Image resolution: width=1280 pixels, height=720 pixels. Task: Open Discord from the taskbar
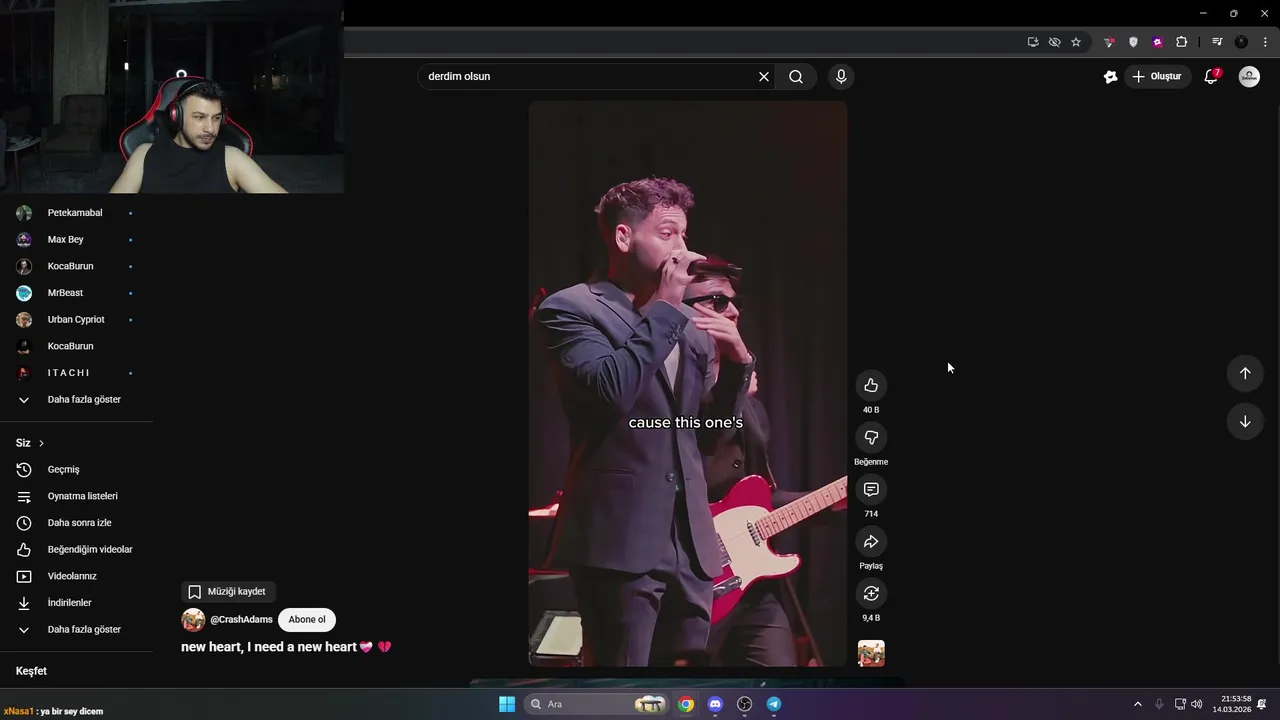point(715,704)
